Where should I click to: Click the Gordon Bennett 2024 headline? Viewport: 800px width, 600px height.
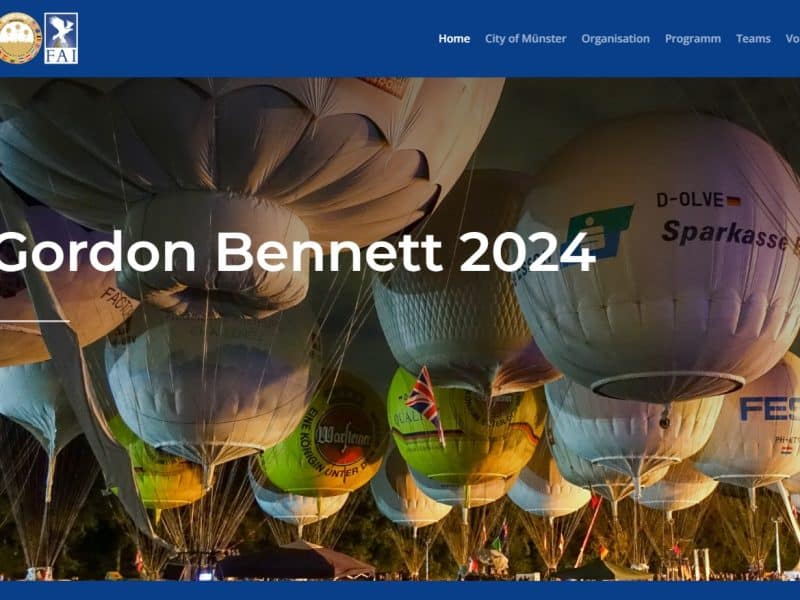point(298,252)
